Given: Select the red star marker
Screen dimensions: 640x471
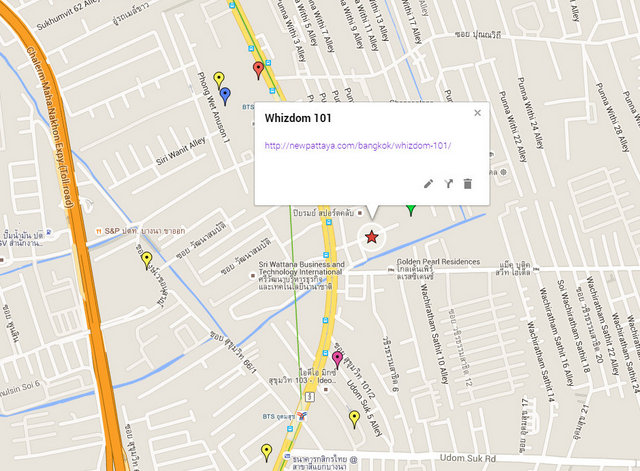Looking at the screenshot, I should pyautogui.click(x=371, y=237).
